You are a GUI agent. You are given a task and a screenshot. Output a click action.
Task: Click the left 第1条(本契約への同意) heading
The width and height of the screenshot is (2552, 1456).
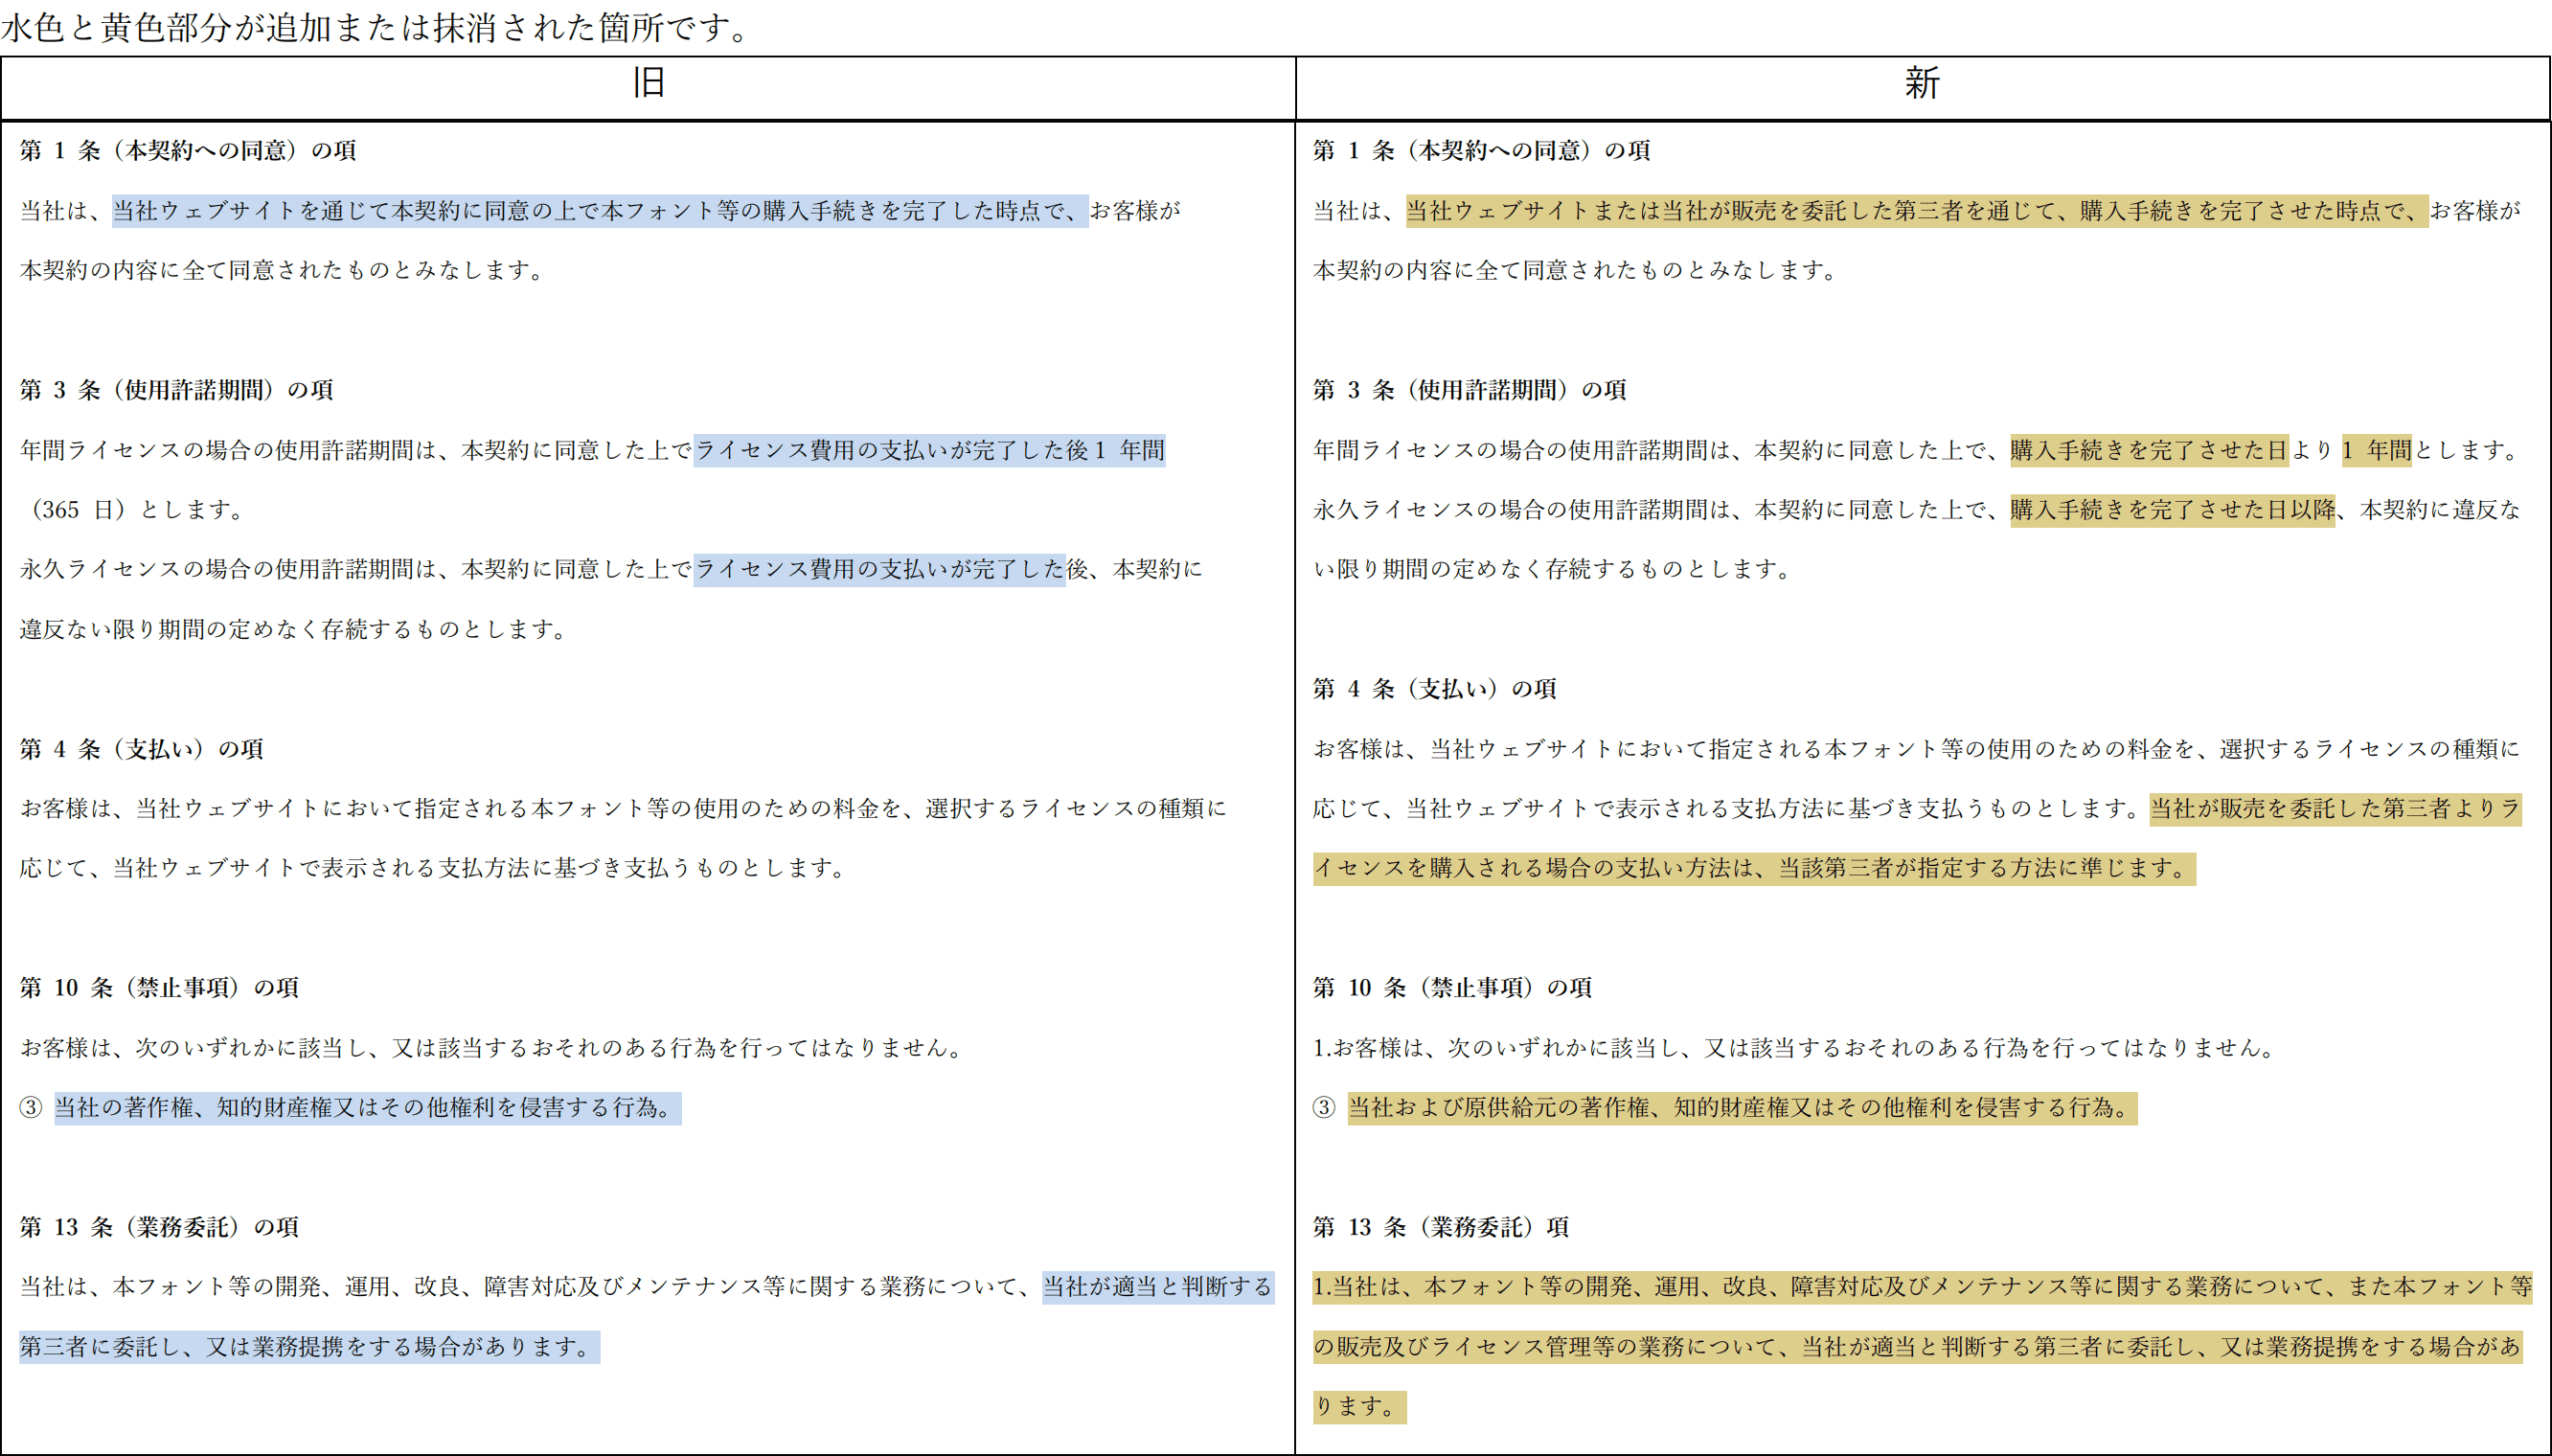(x=188, y=151)
